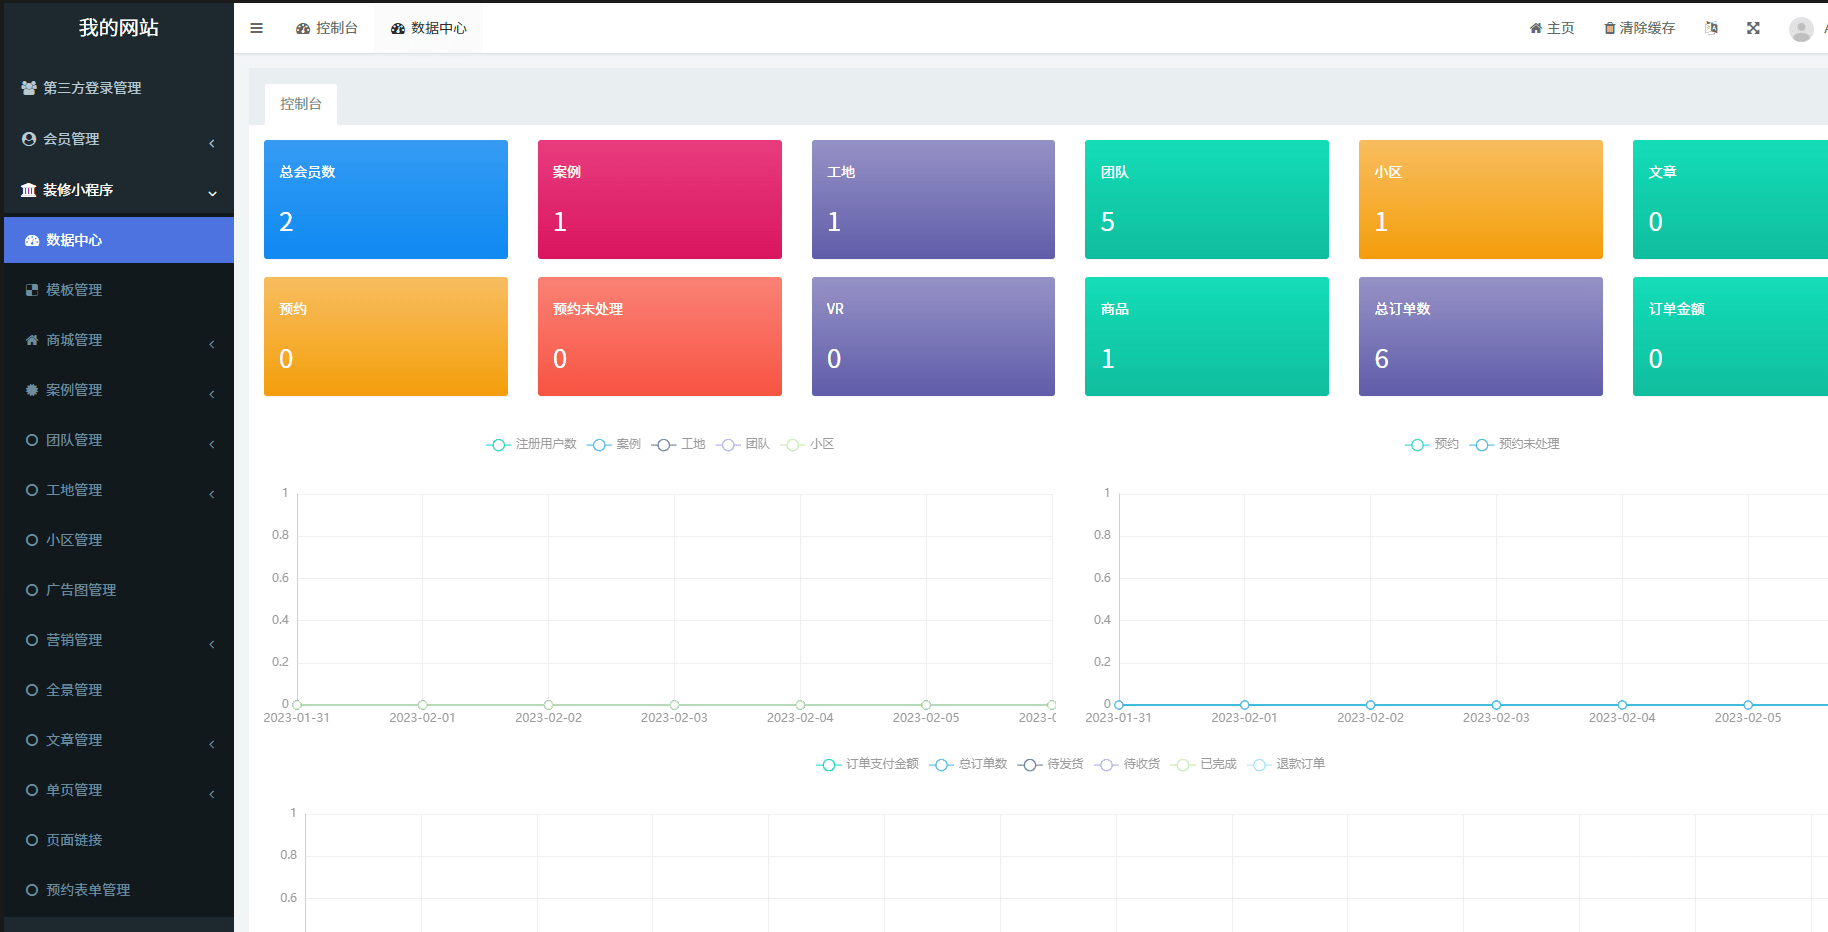Open 模板管理 in the sidebar
1828x932 pixels.
tap(74, 290)
